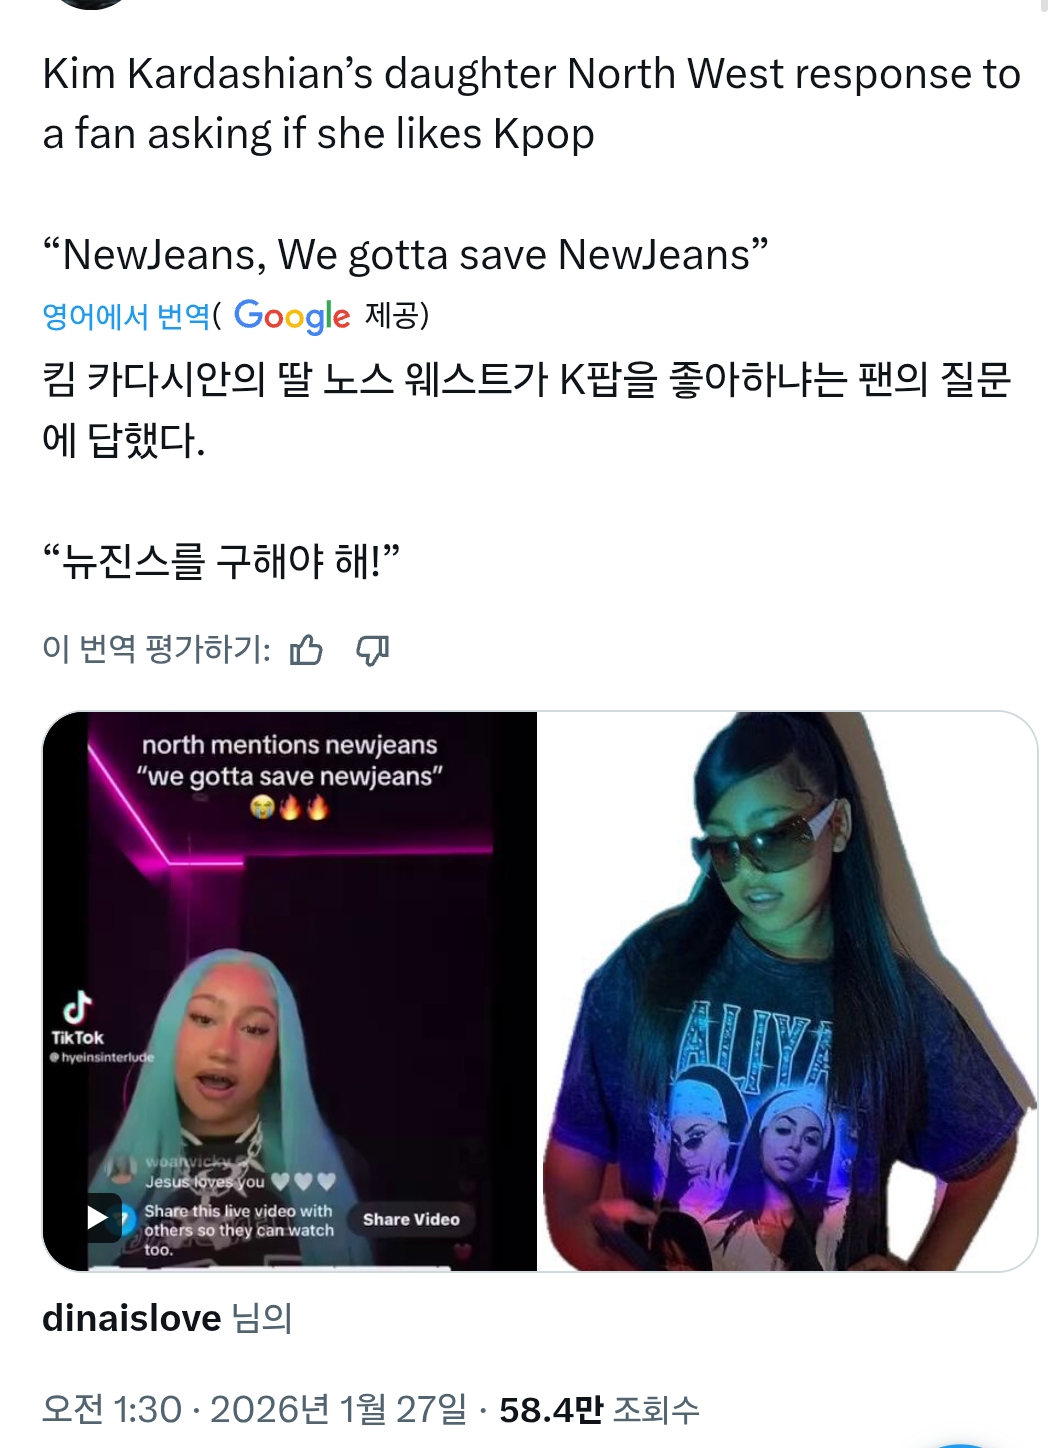
Task: Tap the woahvicky commenter avatar in the video
Action: (122, 1168)
